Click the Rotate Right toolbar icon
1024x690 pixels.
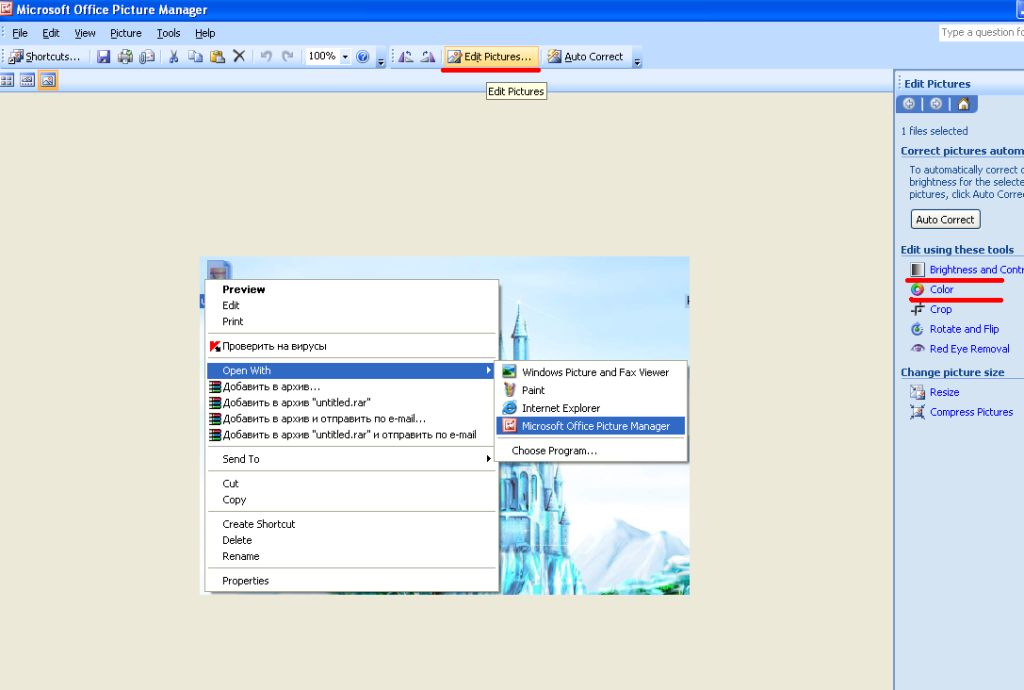click(427, 57)
